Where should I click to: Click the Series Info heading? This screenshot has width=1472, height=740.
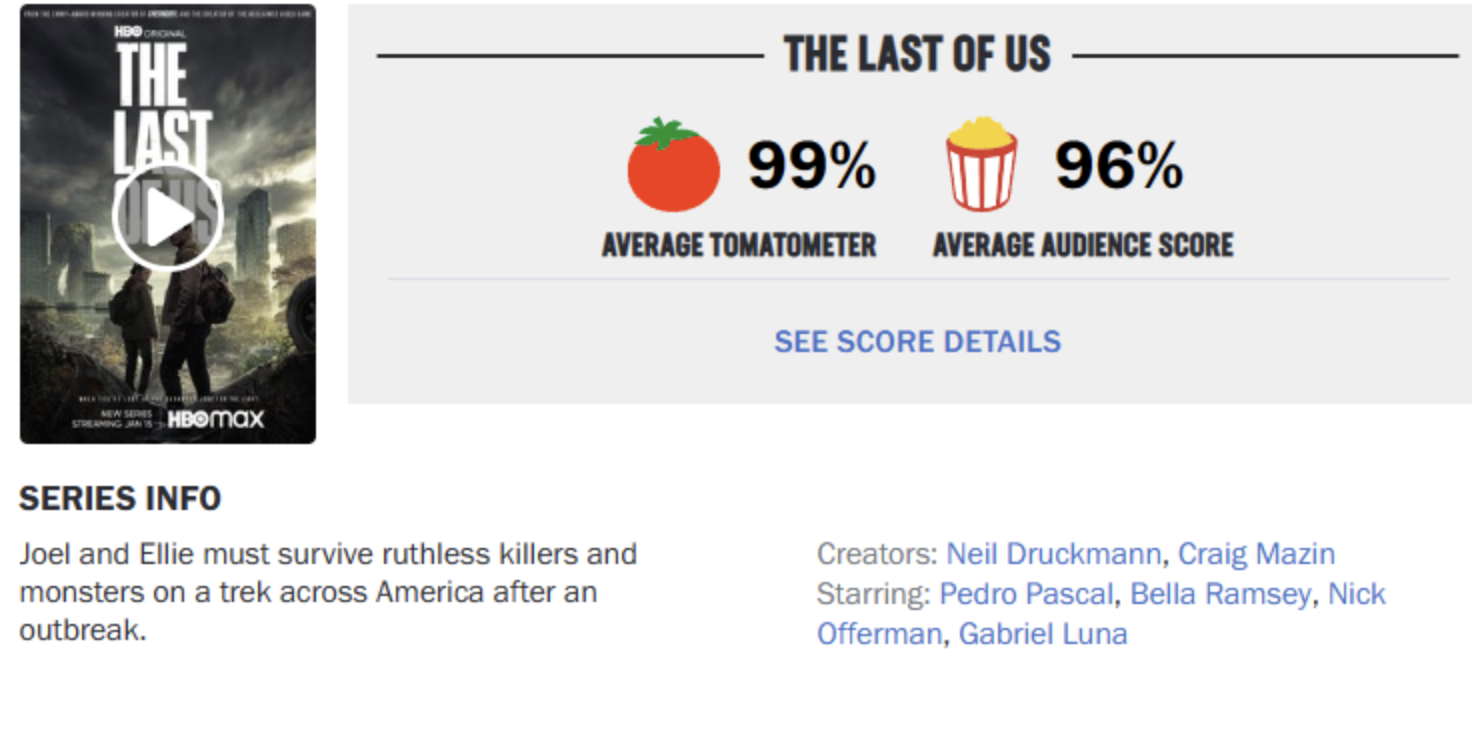tap(120, 498)
